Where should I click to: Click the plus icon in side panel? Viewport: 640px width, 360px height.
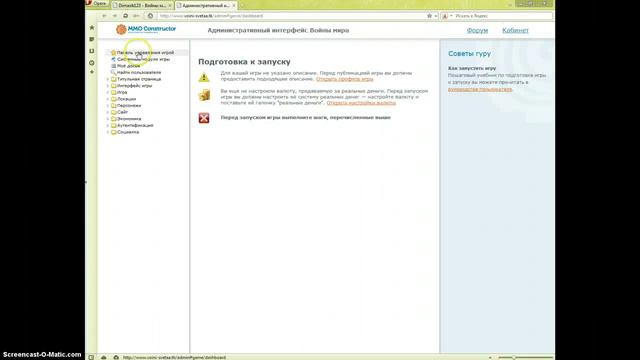point(92,72)
